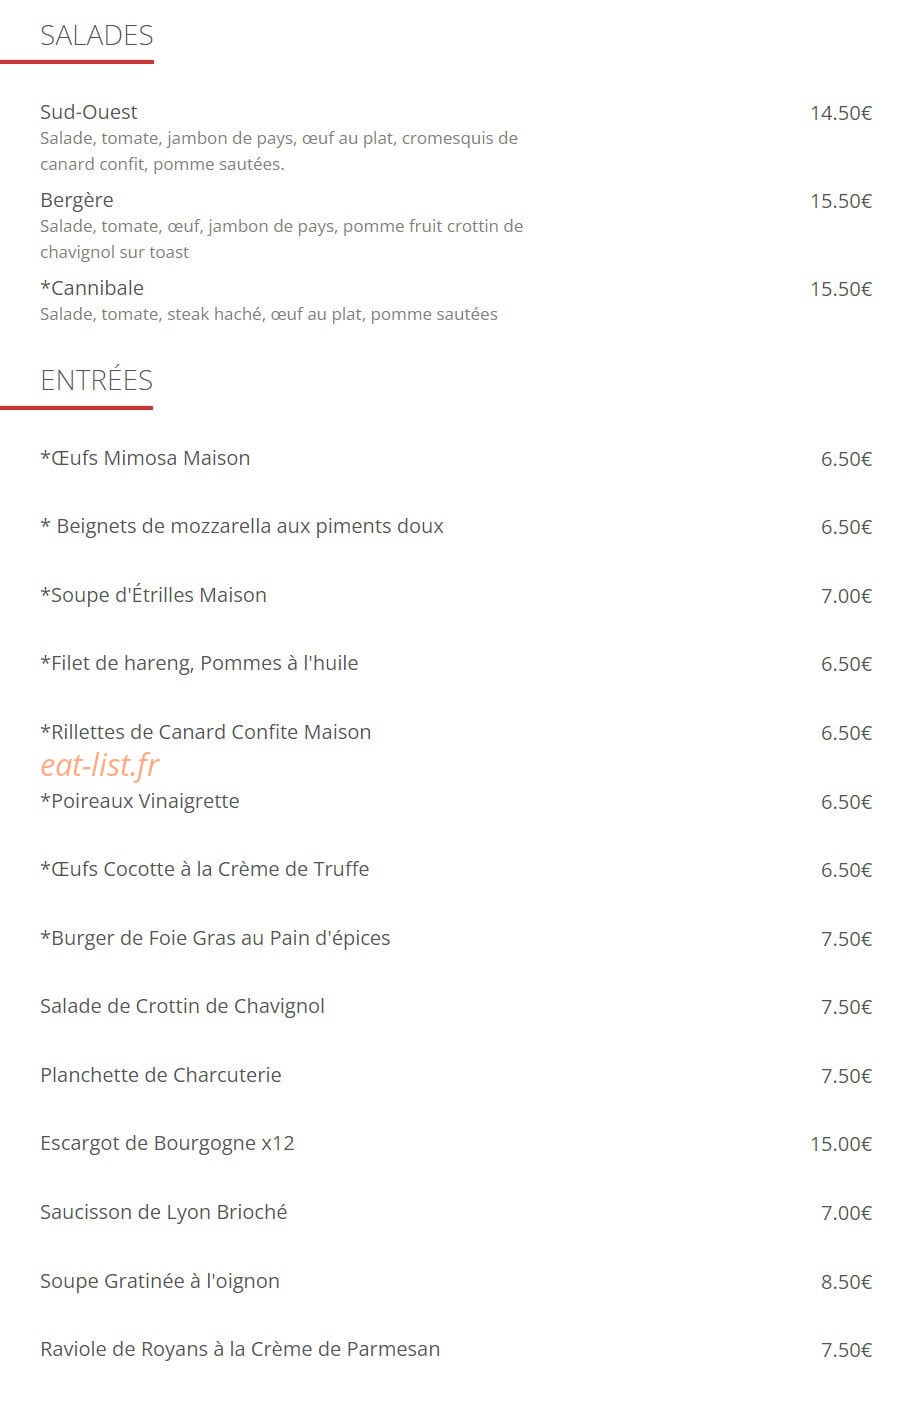Viewport: 901px width, 1404px height.
Task: Select Raviole de Royans à la Crème de Parmesan
Action: click(x=240, y=1349)
